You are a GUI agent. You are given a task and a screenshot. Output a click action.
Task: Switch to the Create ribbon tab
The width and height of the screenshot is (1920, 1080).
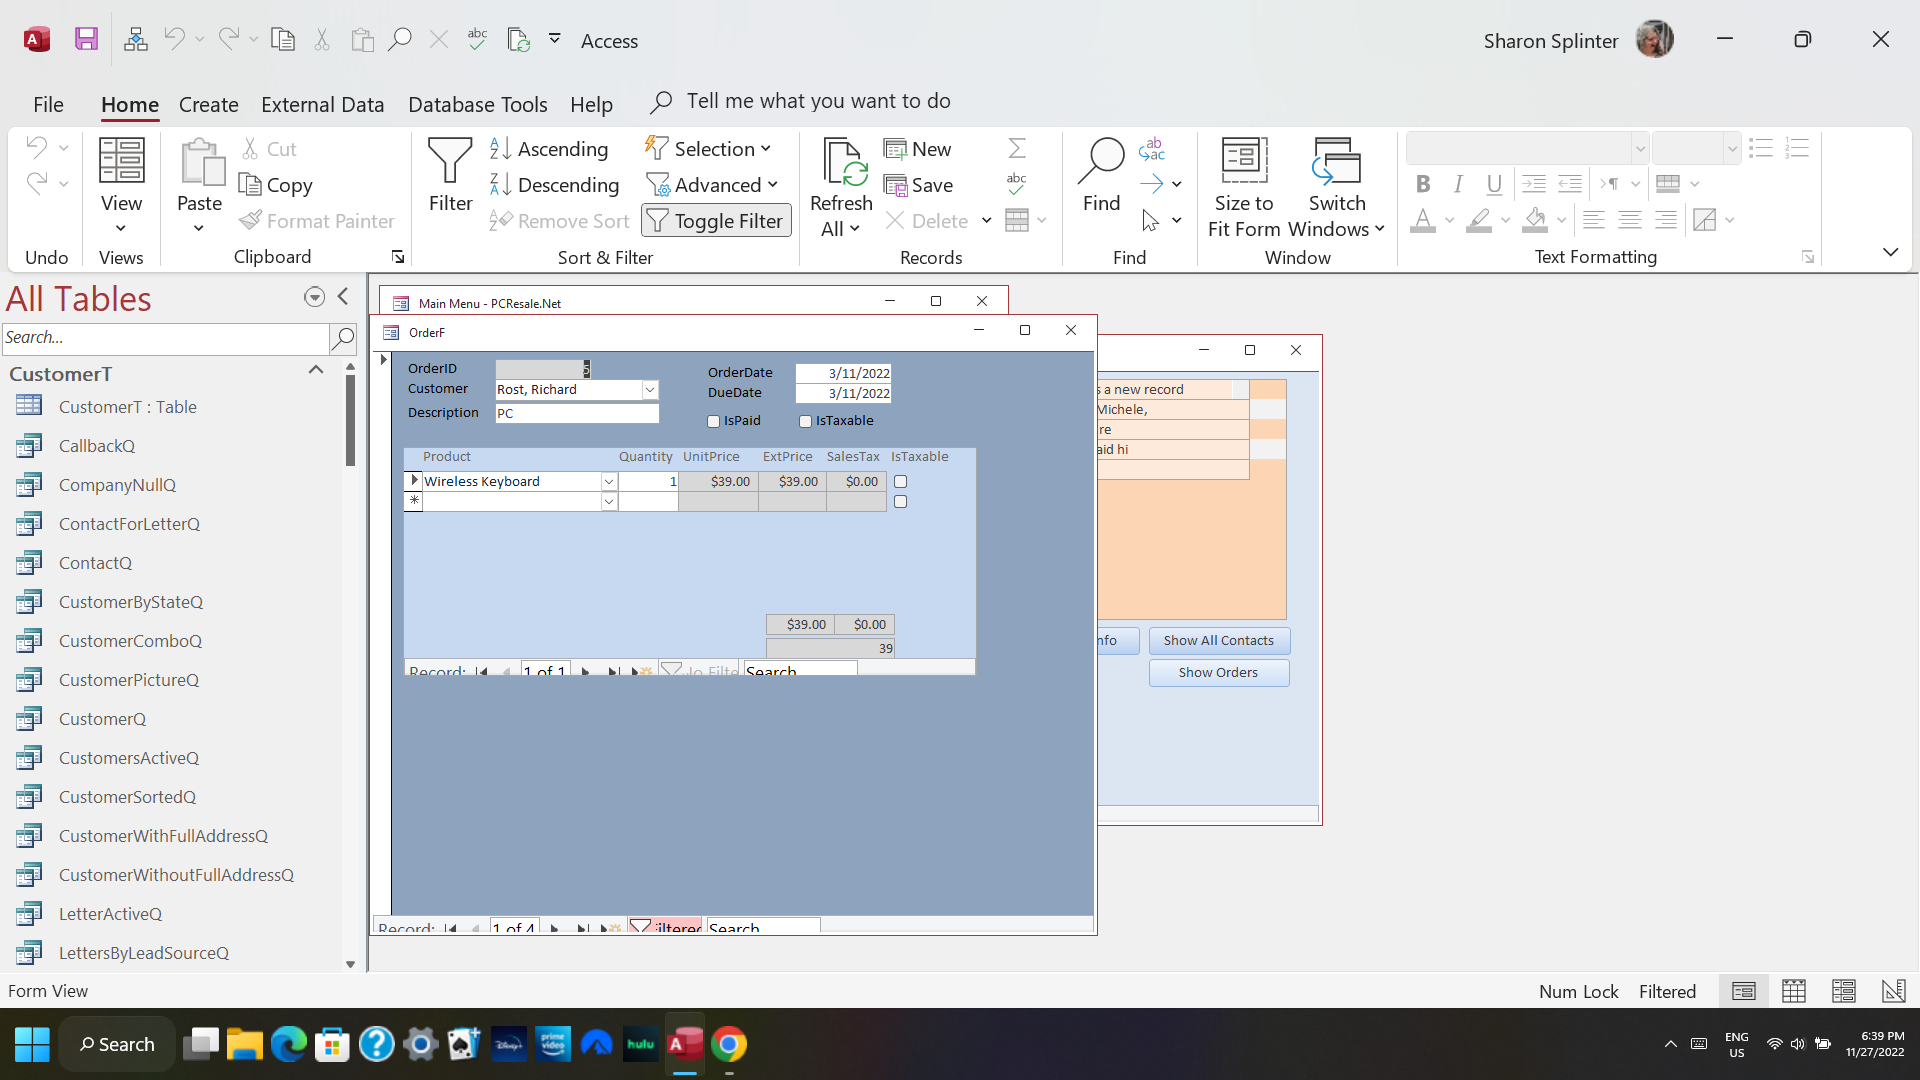[208, 103]
